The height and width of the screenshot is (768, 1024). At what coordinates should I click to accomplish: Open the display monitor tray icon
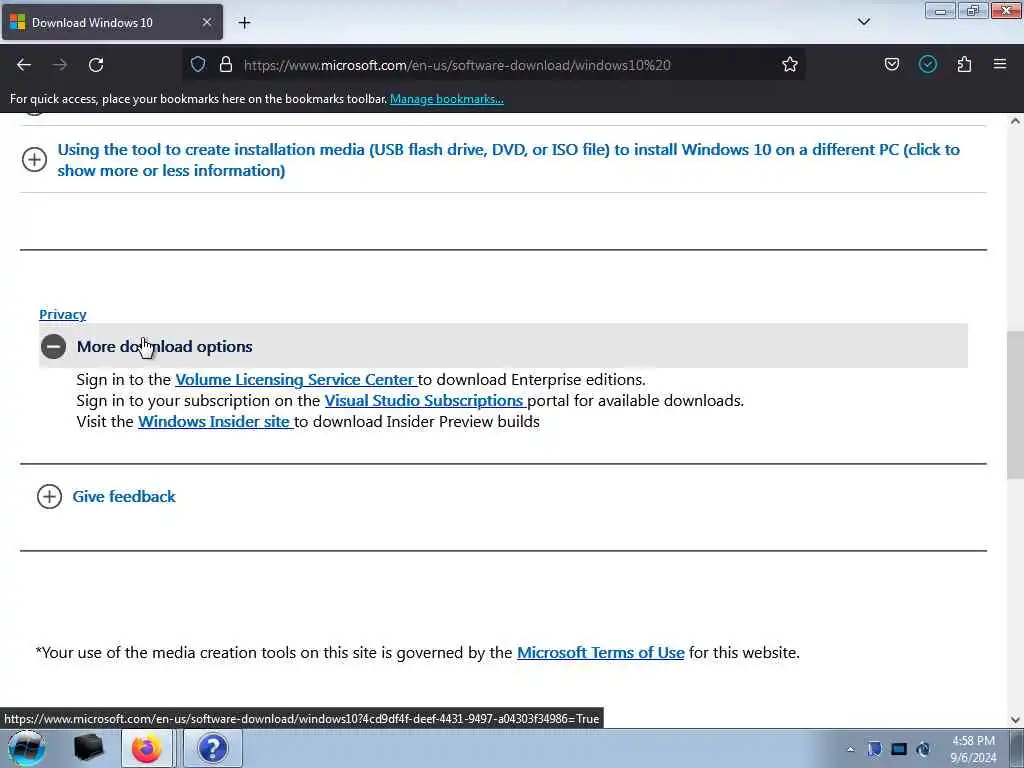coord(899,749)
